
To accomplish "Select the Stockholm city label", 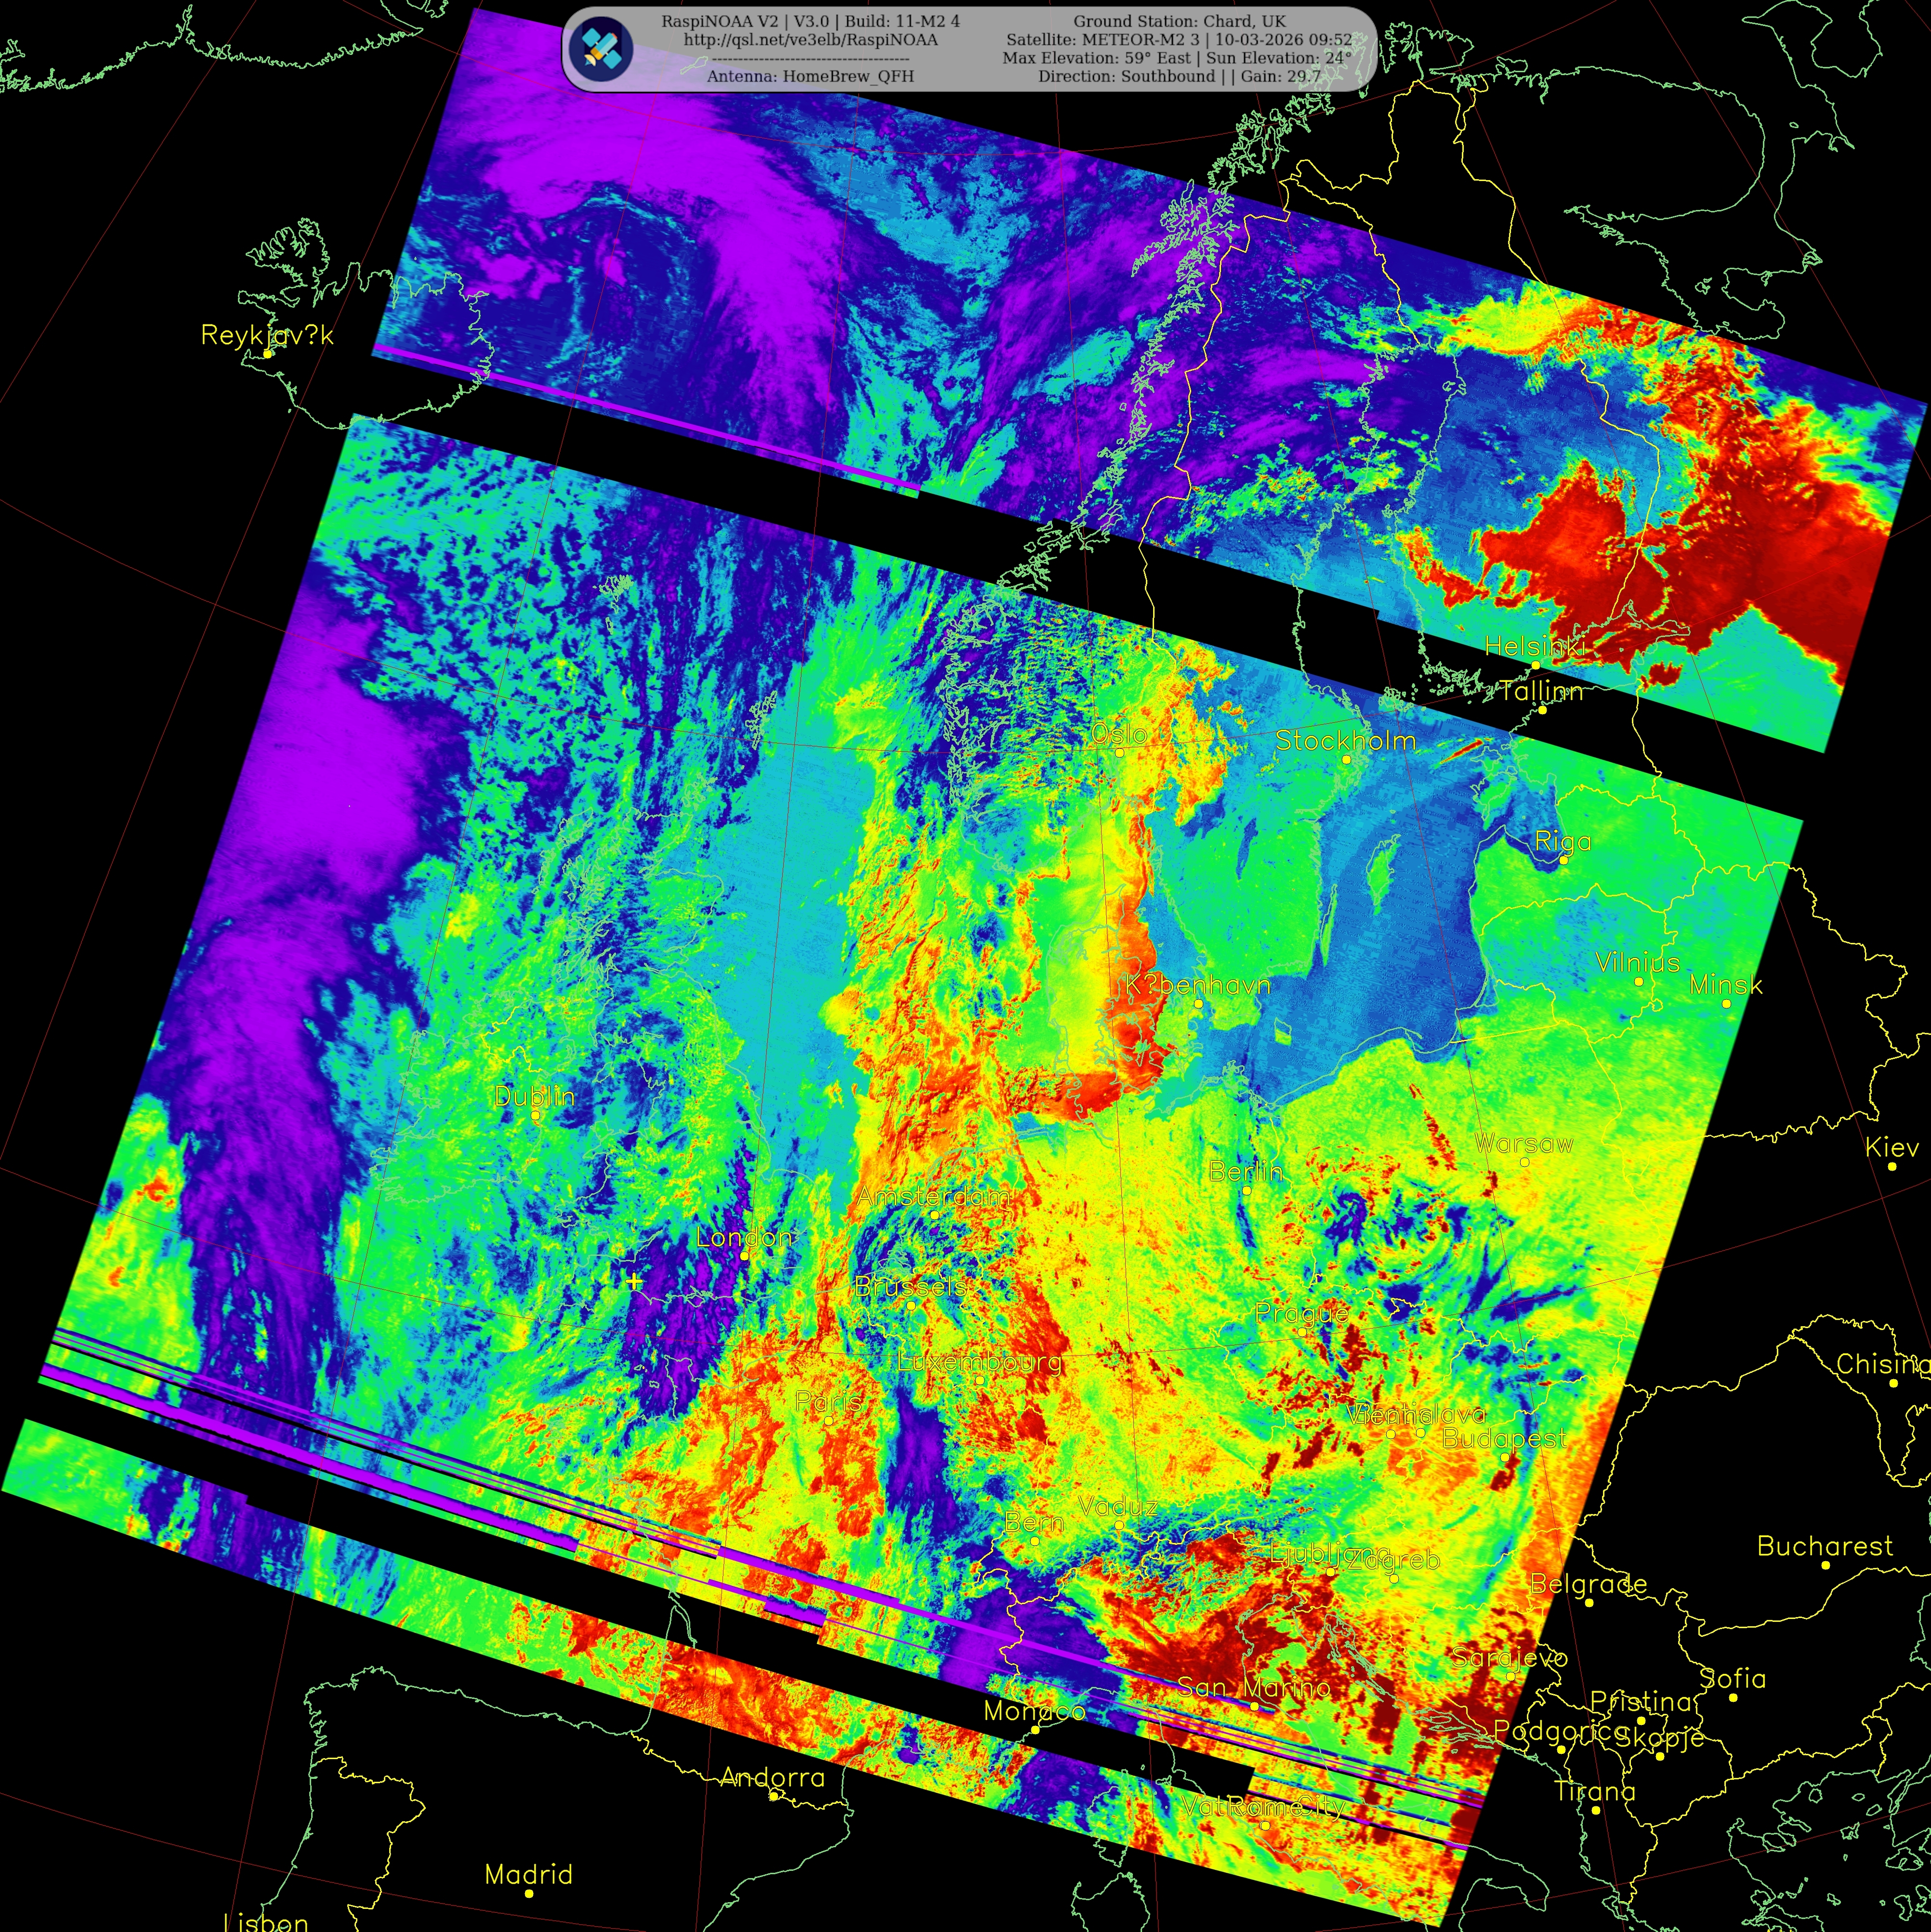I will [x=1345, y=741].
